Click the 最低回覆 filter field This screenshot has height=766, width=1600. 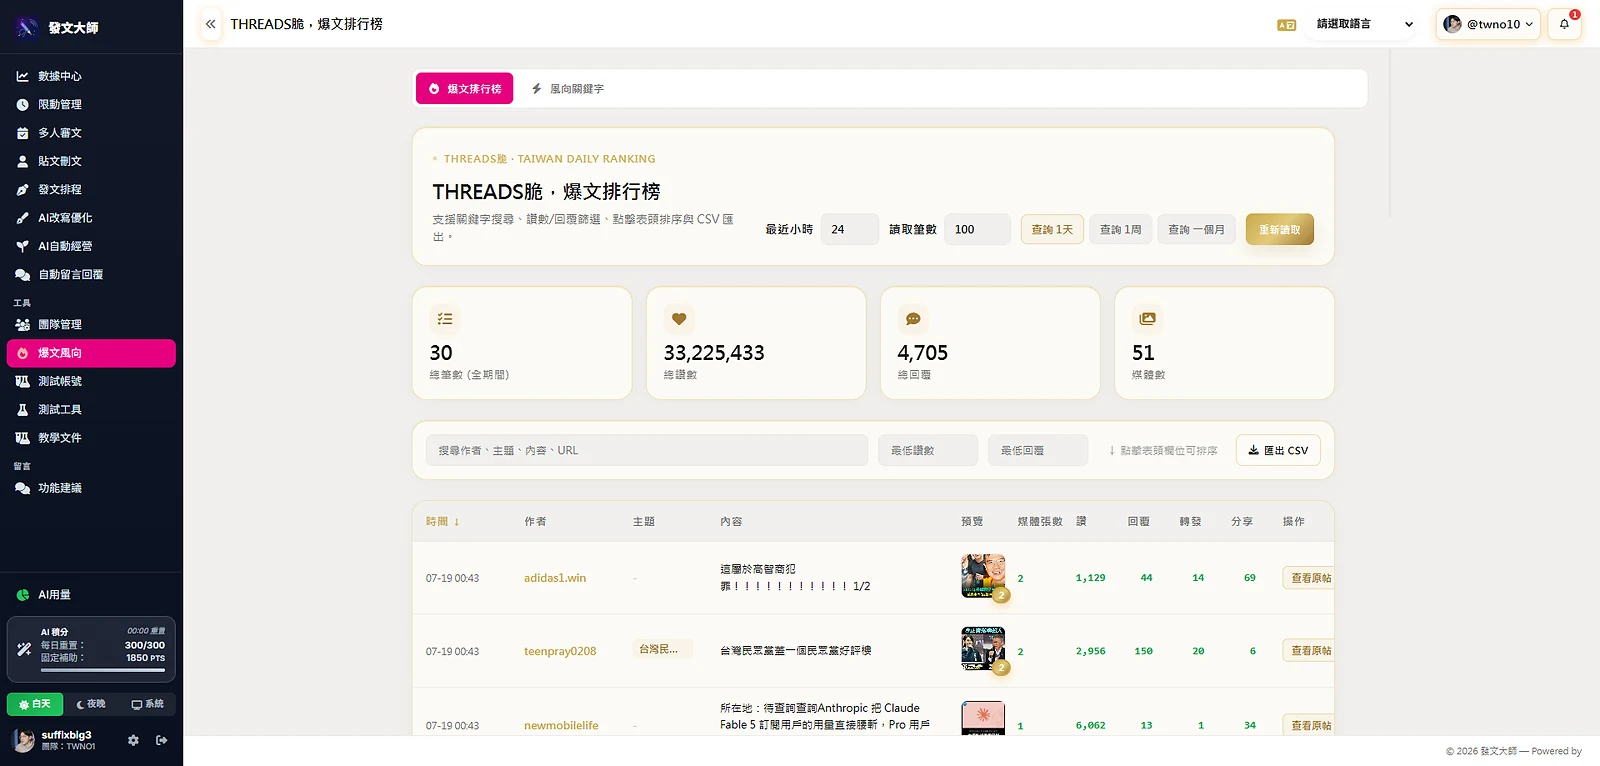pyautogui.click(x=1038, y=450)
